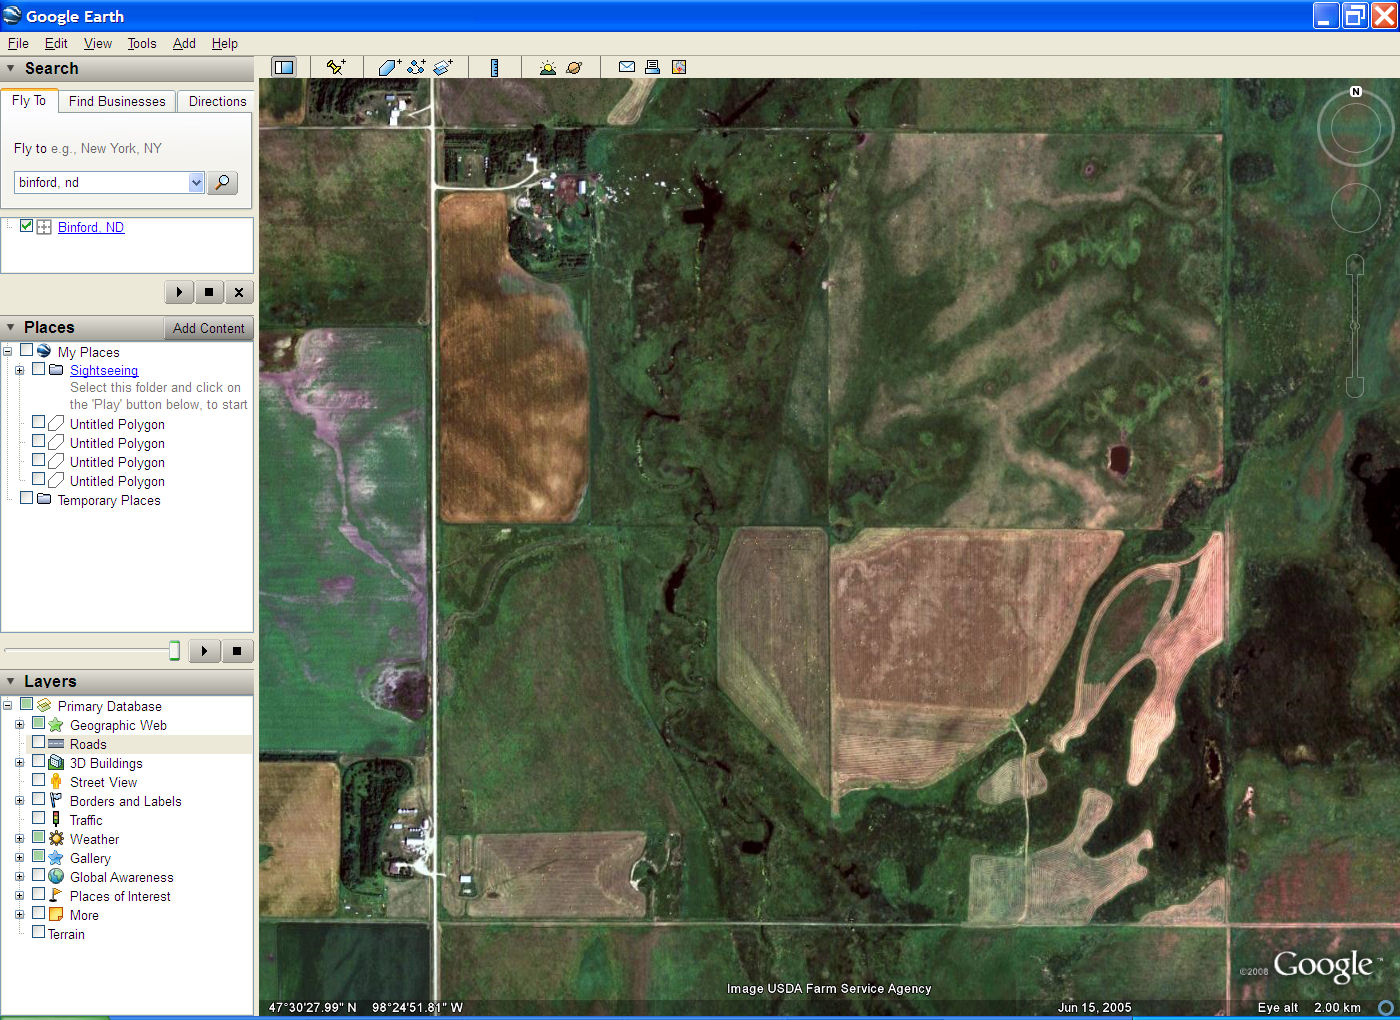Viewport: 1400px width, 1020px height.
Task: Click the Add Image Overlay toolbar icon
Action: pos(443,67)
